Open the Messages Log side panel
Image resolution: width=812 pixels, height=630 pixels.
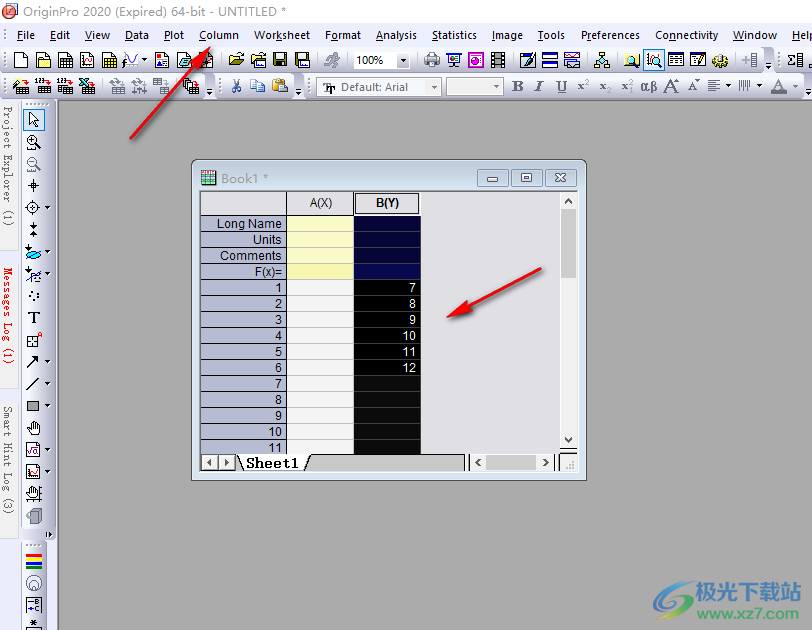(7, 316)
